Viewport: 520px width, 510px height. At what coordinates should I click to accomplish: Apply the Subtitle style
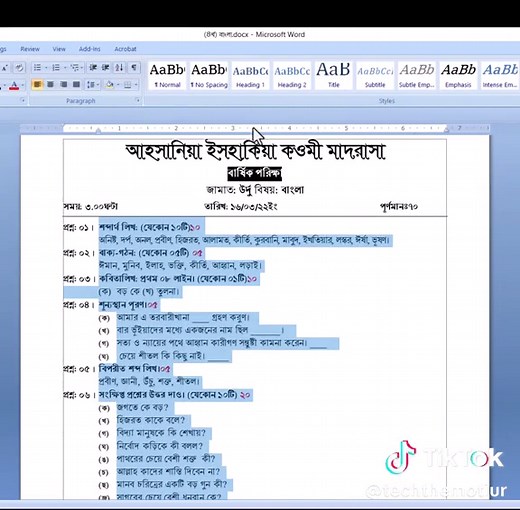[x=375, y=76]
